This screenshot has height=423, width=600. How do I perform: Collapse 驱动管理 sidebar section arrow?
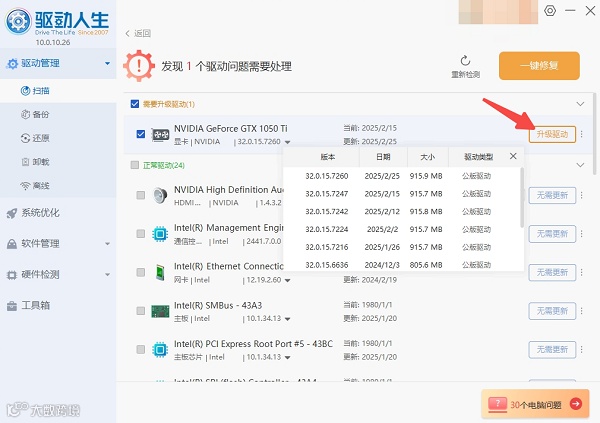click(x=108, y=63)
